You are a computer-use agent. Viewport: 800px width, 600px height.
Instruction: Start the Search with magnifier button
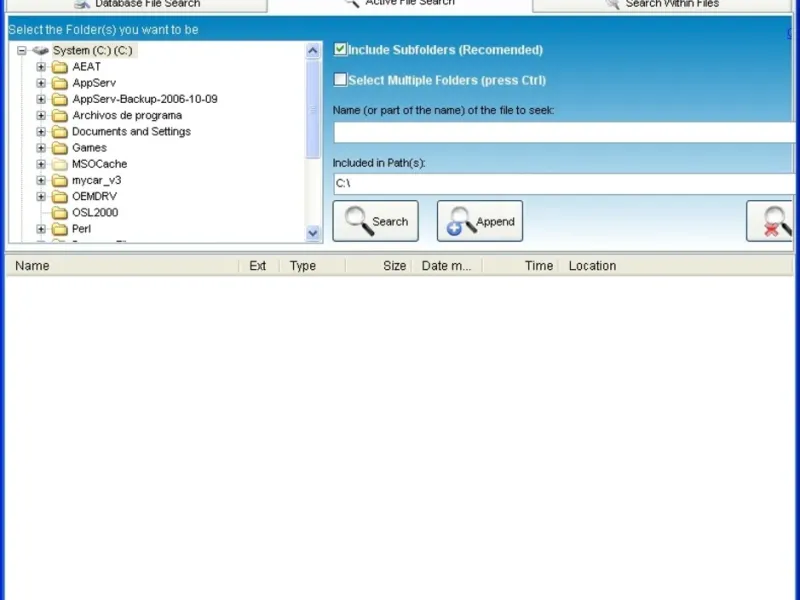376,221
